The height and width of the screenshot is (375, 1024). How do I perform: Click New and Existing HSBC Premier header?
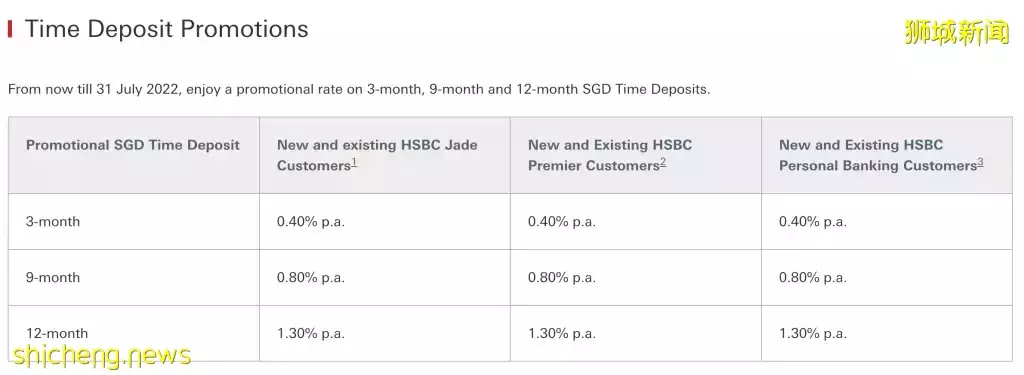point(610,155)
